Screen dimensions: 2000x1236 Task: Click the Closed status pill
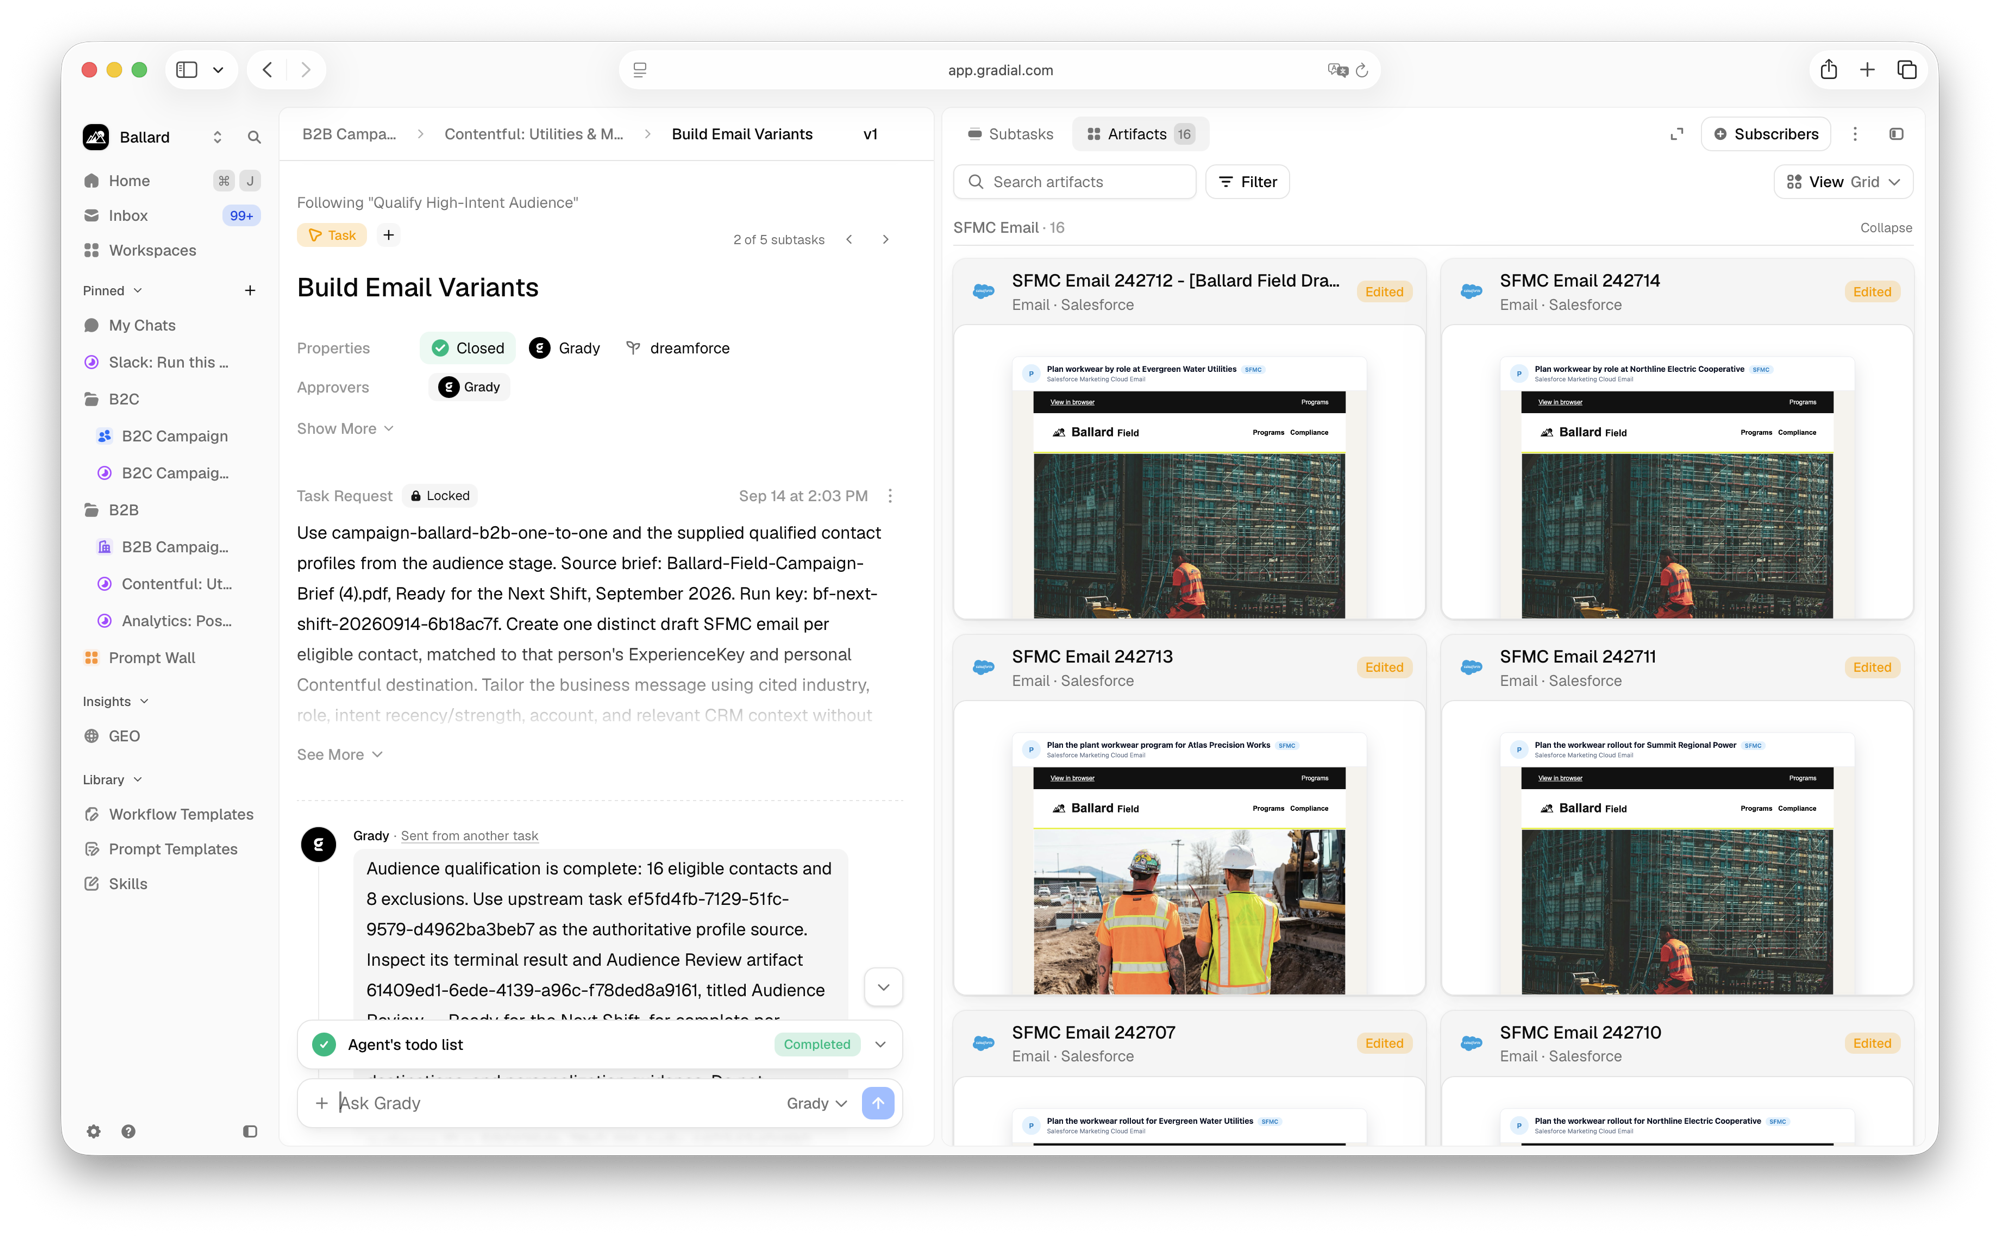[x=468, y=348]
